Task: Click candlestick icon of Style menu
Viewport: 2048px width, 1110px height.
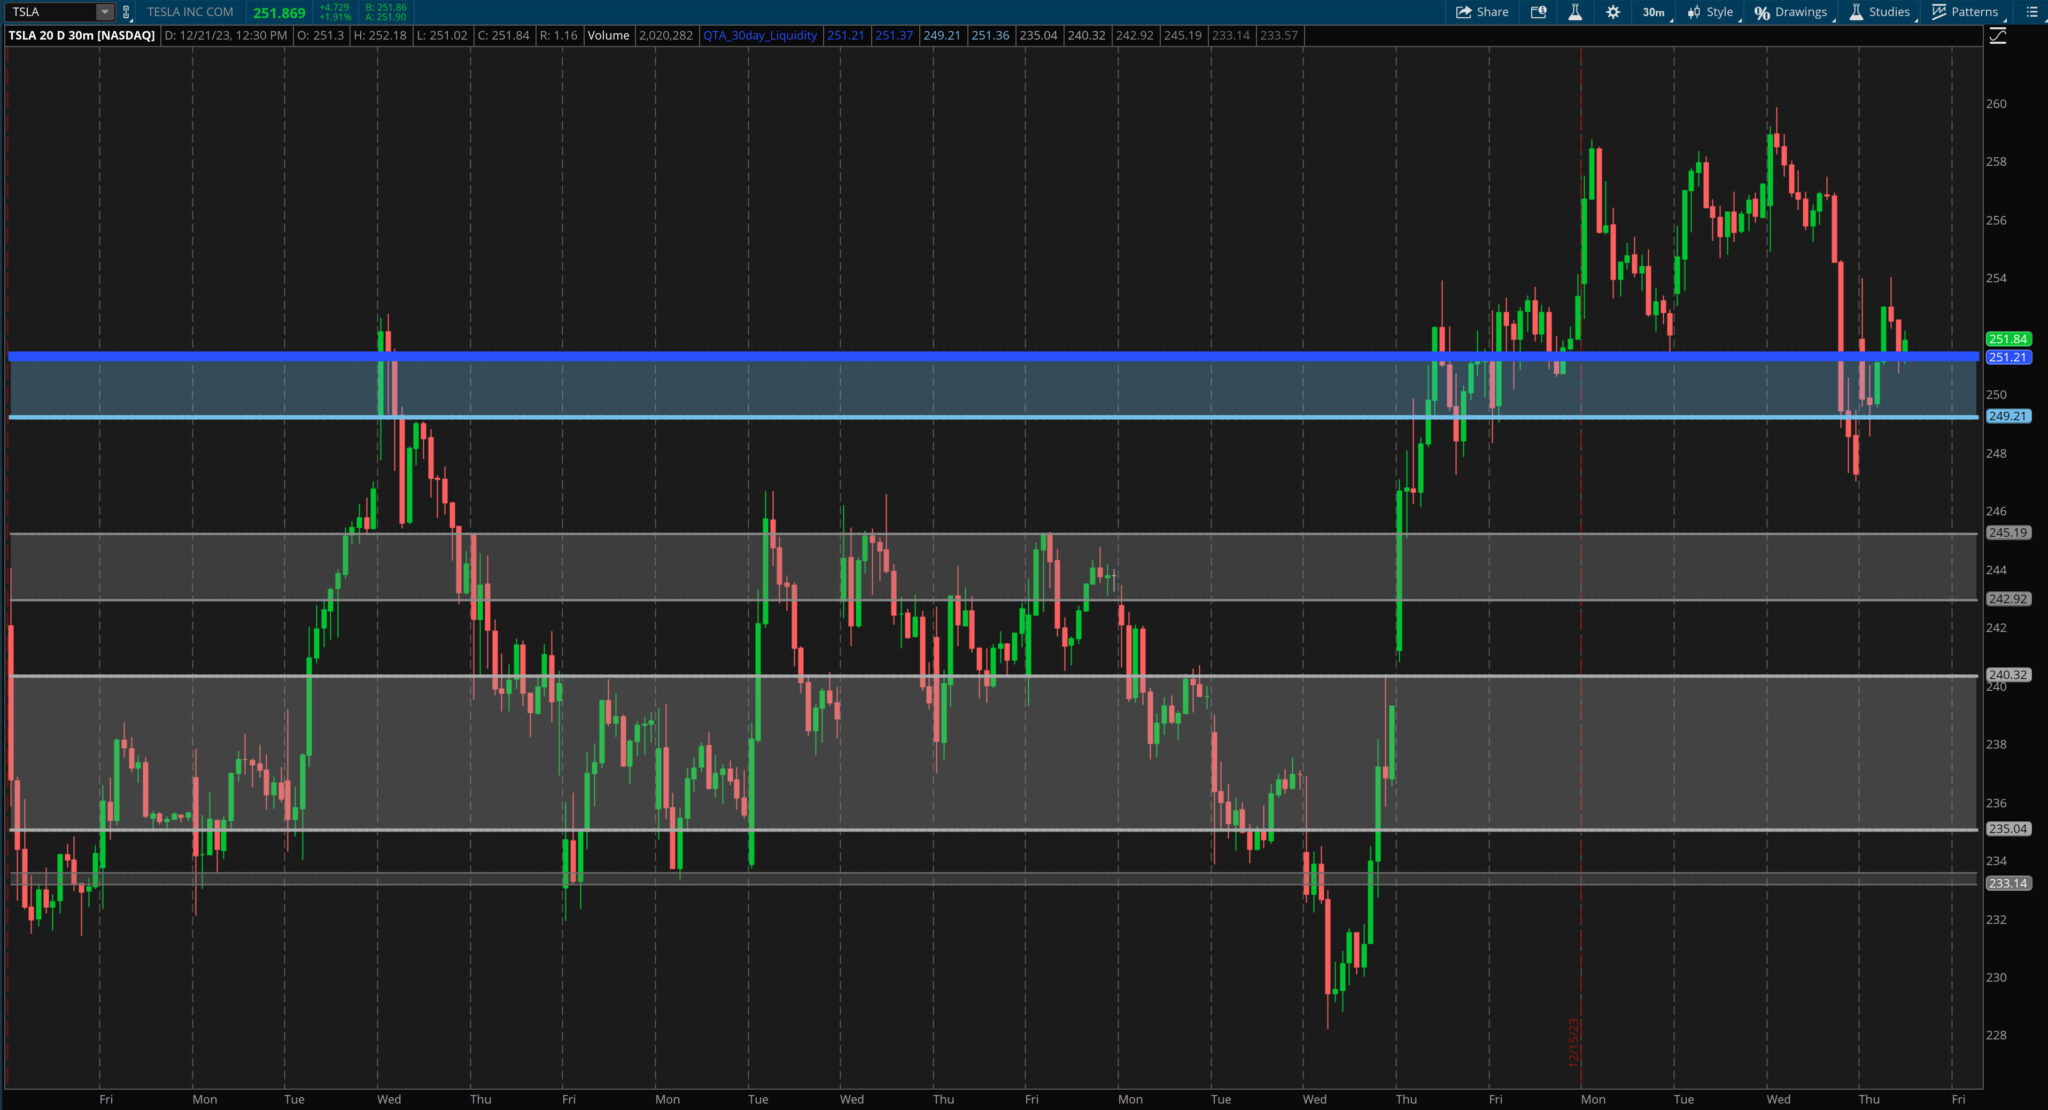Action: point(1694,12)
